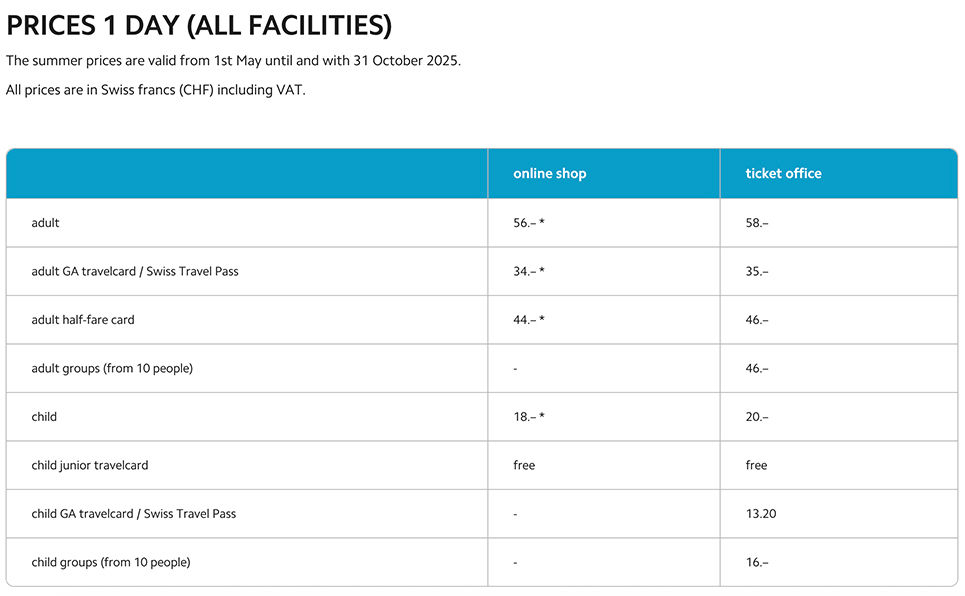Click "free" in the ticket office column
965x596 pixels.
756,465
